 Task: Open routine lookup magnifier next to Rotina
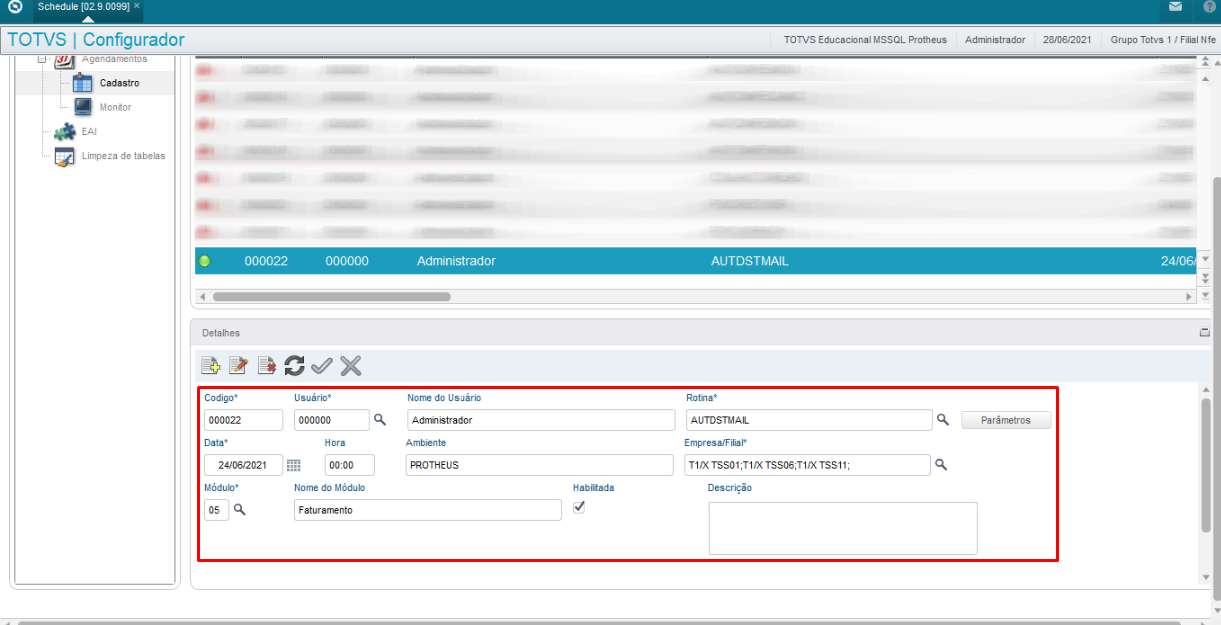coord(942,420)
